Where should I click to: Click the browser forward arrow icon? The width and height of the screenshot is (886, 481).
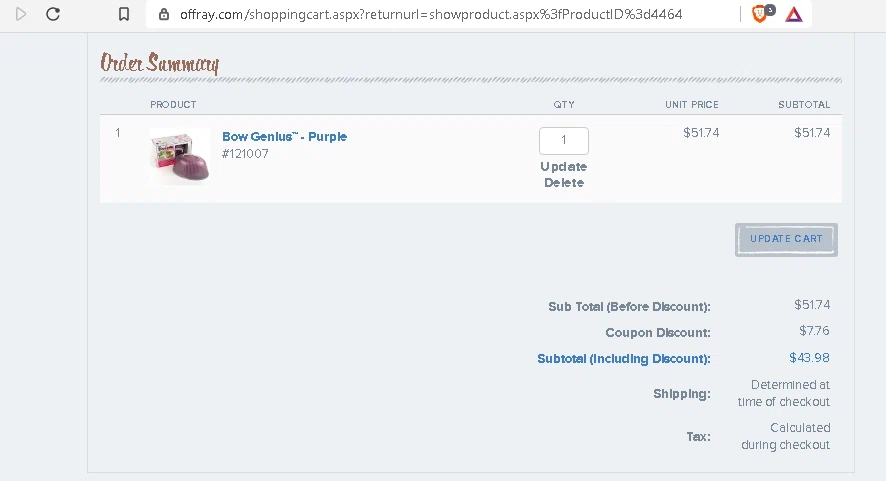21,14
